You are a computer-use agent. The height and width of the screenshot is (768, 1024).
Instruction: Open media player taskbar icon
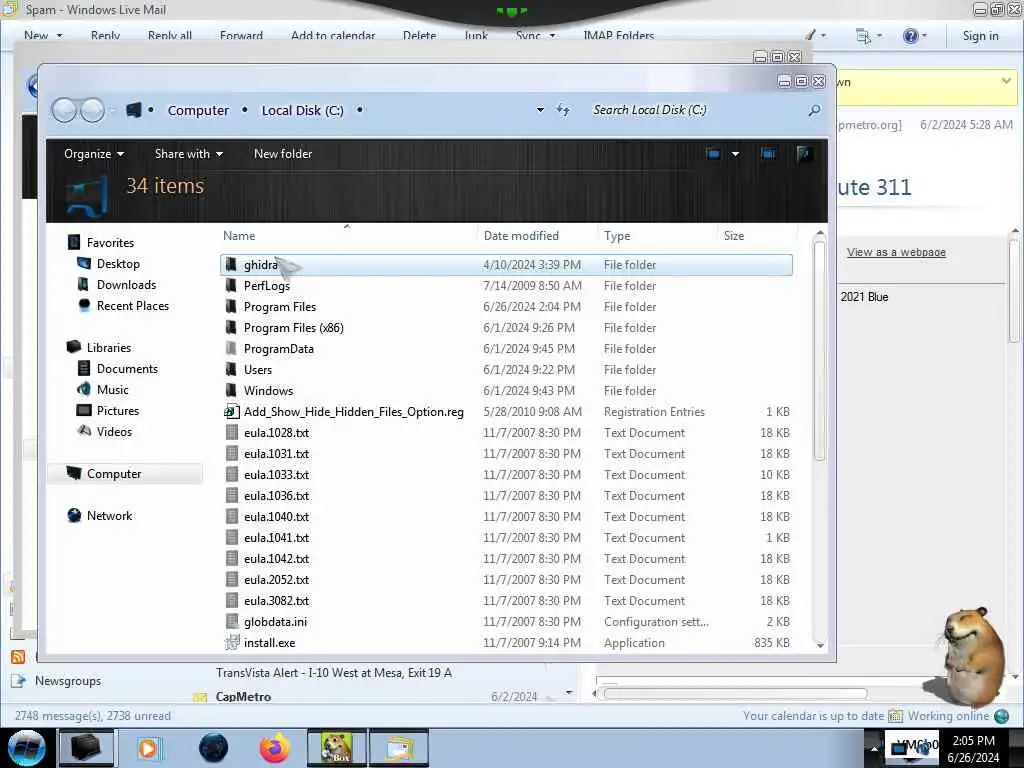pyautogui.click(x=148, y=748)
